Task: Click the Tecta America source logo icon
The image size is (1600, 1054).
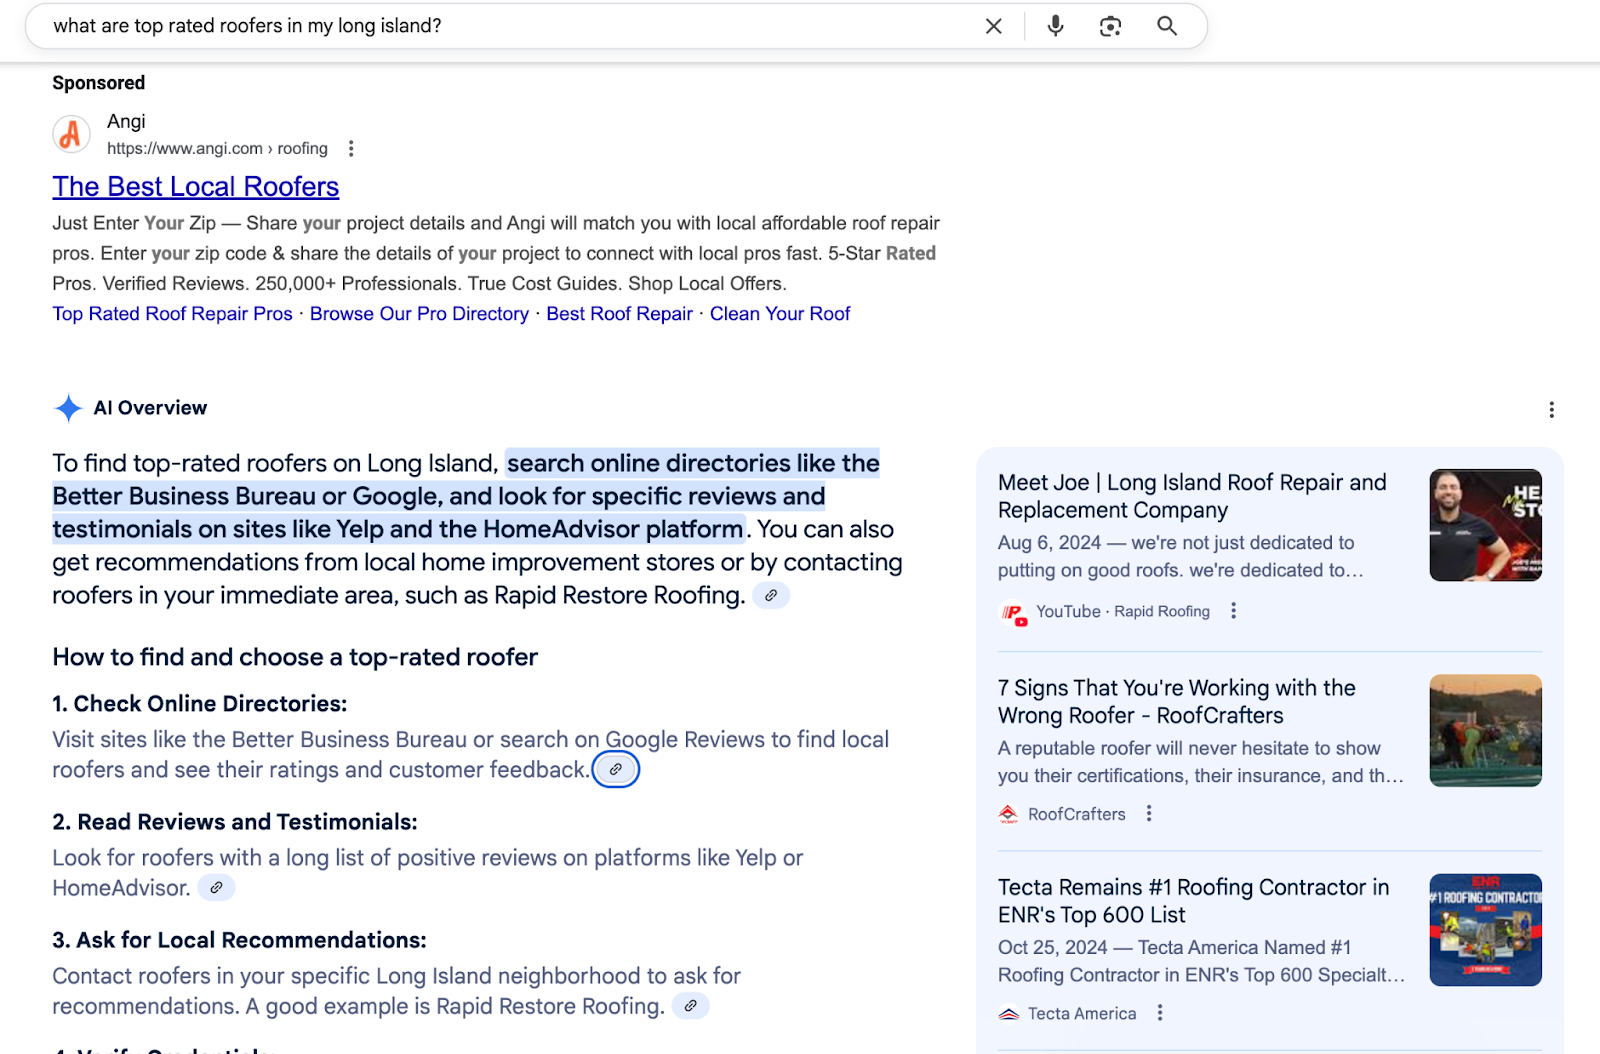Action: coord(1009,1014)
